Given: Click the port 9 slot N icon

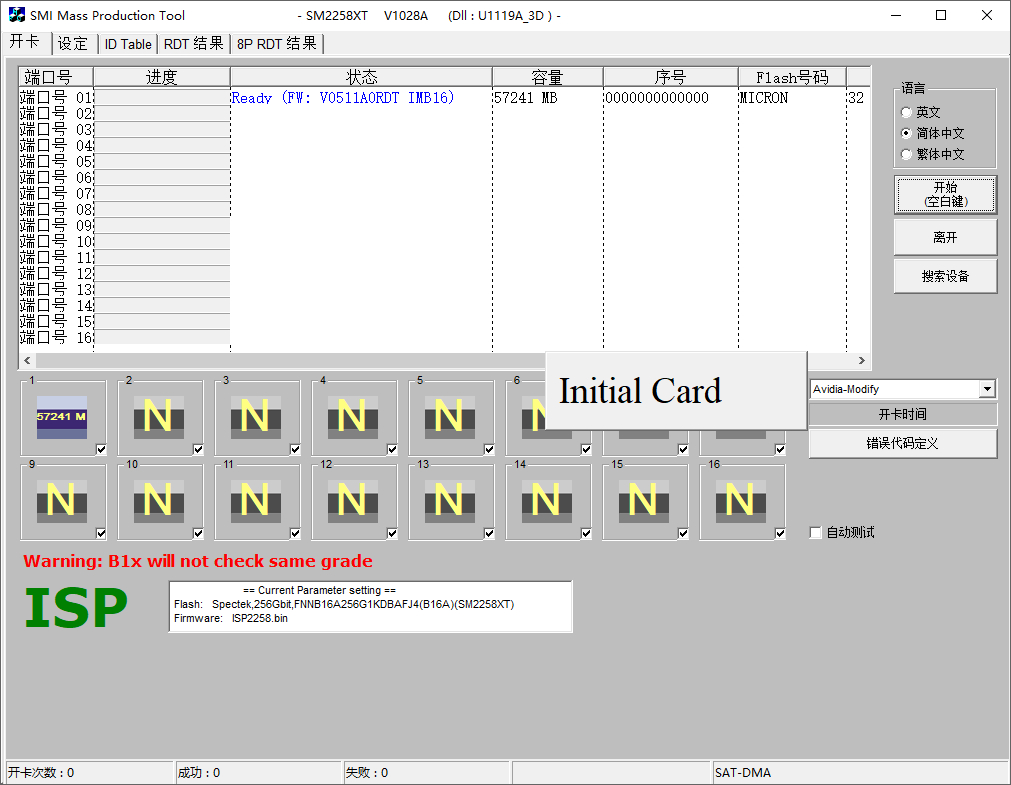Looking at the screenshot, I should (x=61, y=500).
